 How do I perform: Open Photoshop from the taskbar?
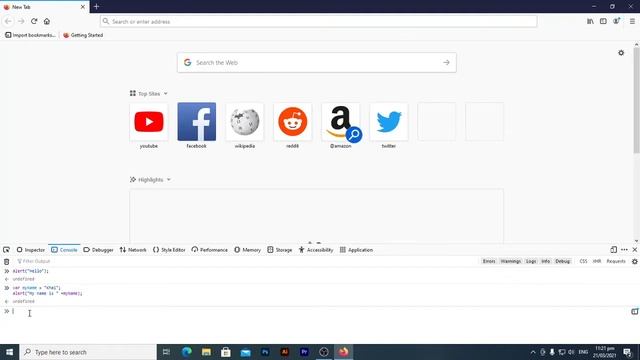(x=265, y=352)
